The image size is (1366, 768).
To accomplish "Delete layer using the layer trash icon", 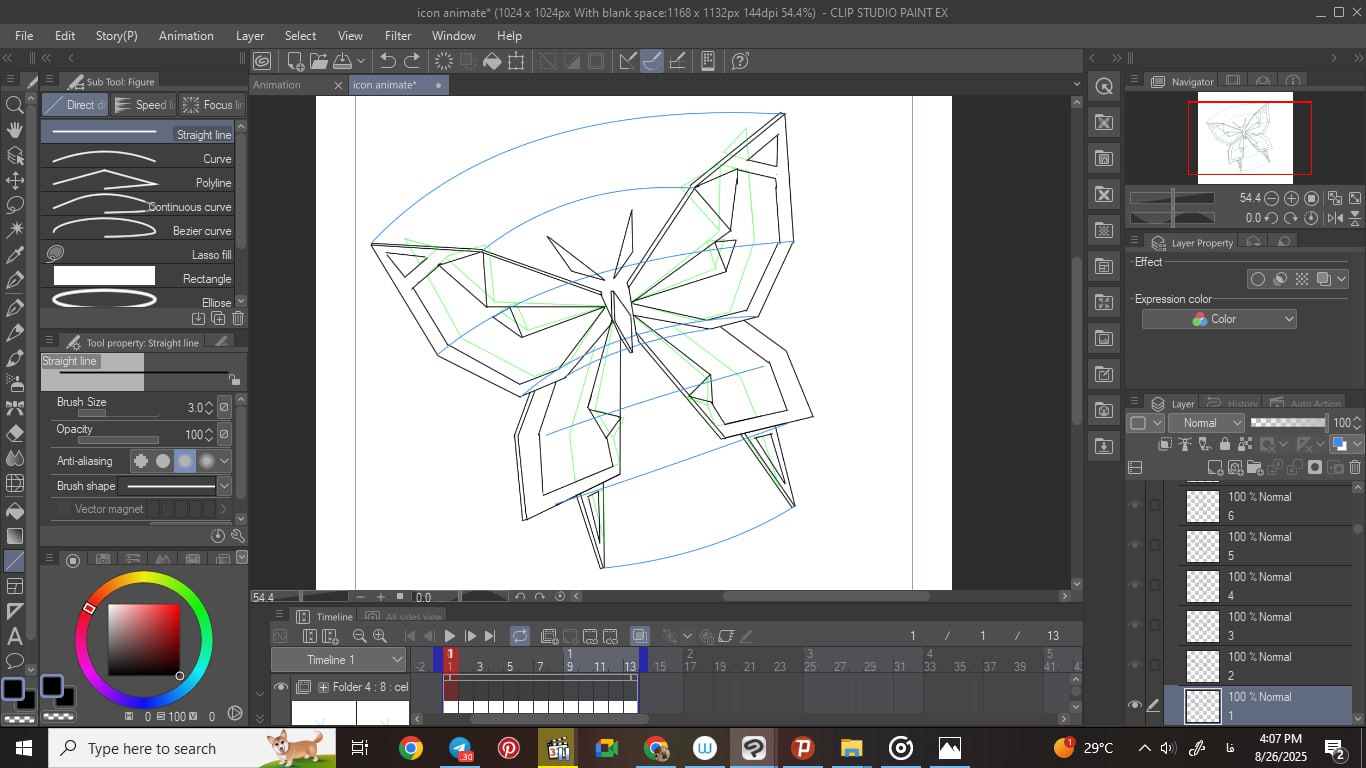I will (1355, 467).
